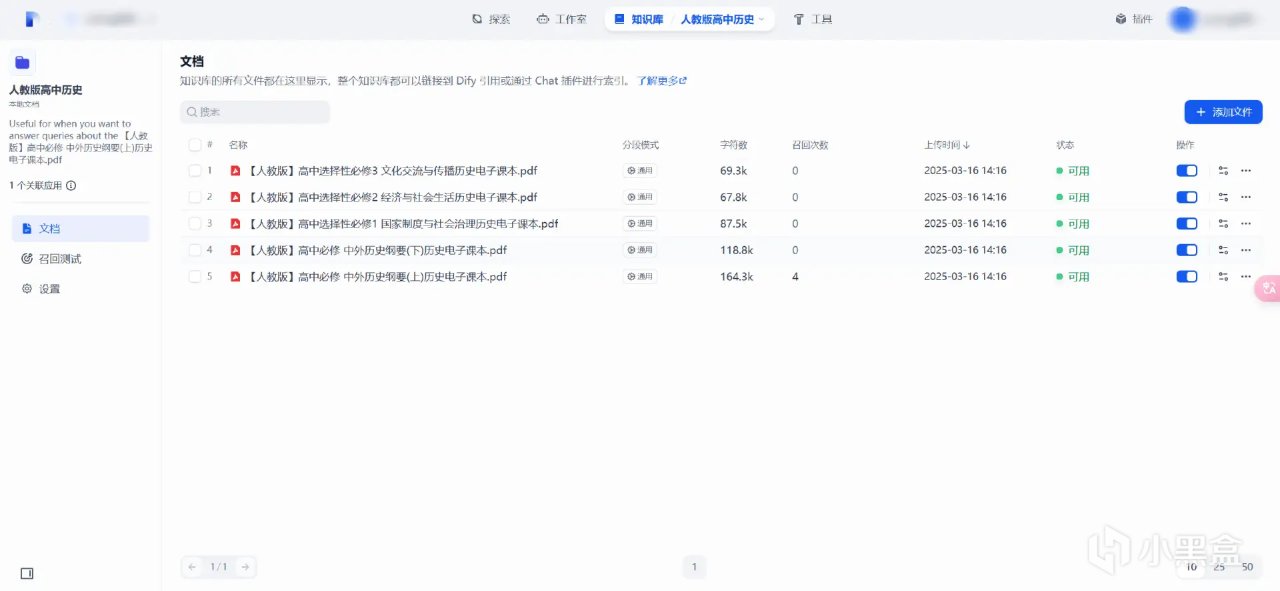Sort by 上传时间 column header
The image size is (1280, 591).
947,145
